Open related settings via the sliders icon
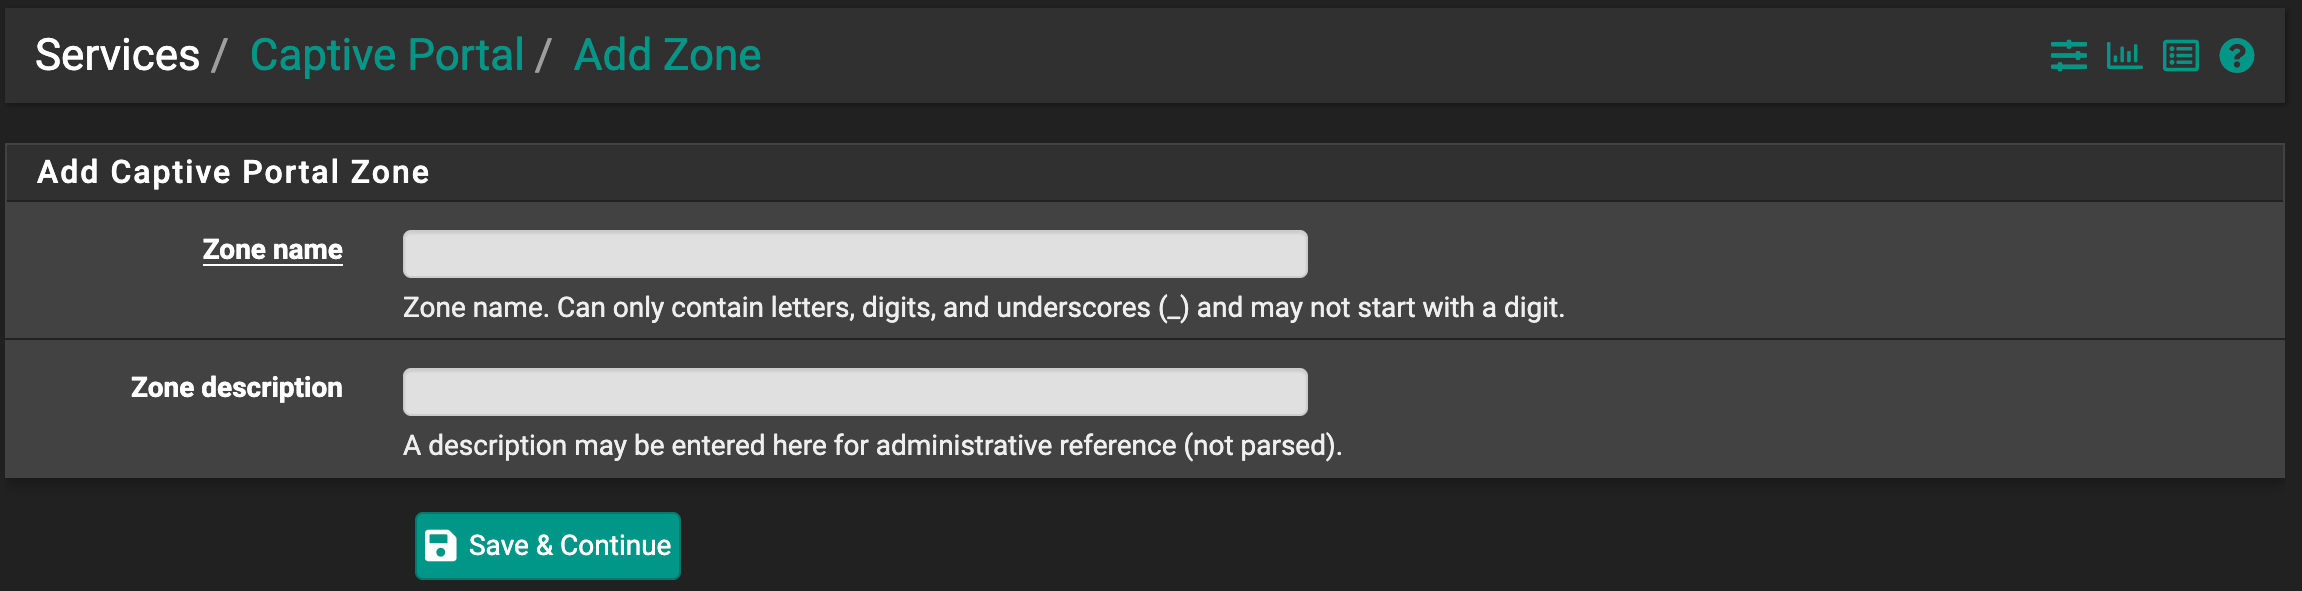2302x591 pixels. (2067, 55)
